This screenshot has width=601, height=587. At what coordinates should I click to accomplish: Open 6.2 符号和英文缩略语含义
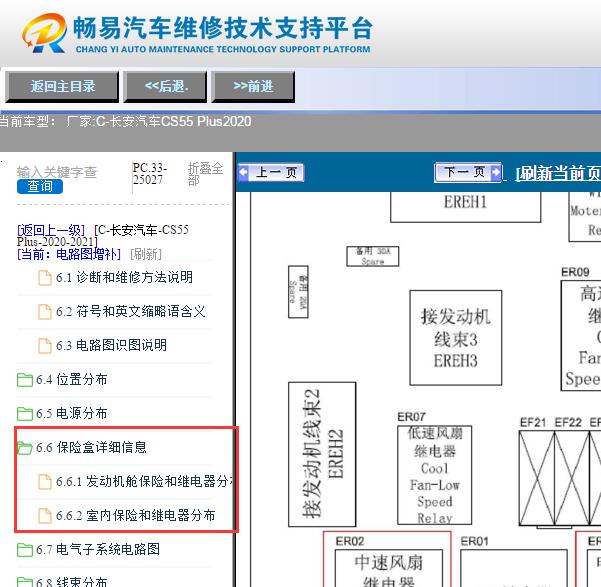pos(131,311)
